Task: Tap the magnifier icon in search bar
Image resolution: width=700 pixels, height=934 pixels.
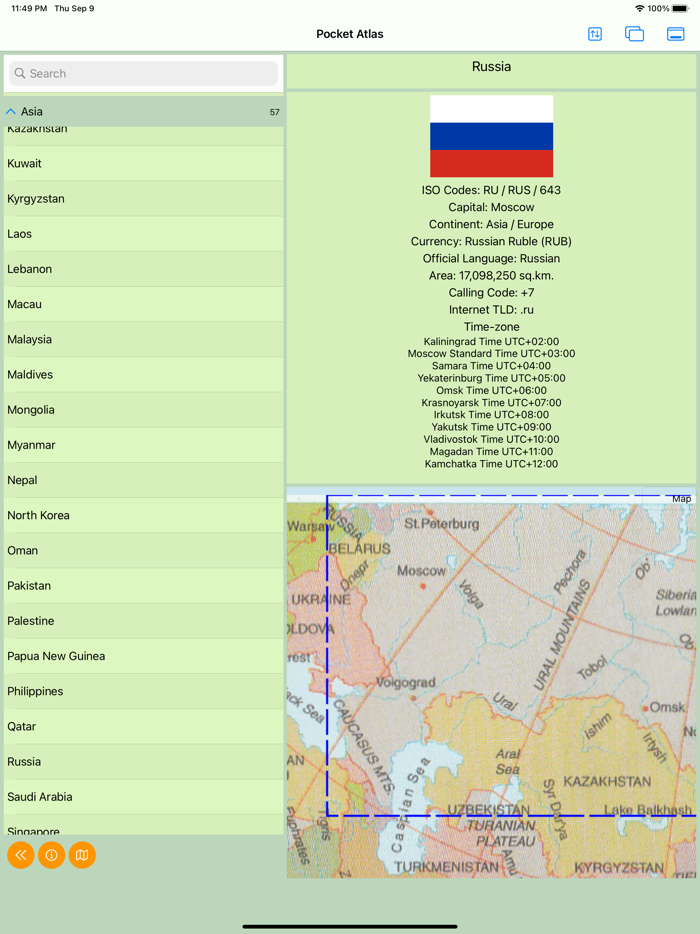Action: click(x=20, y=73)
